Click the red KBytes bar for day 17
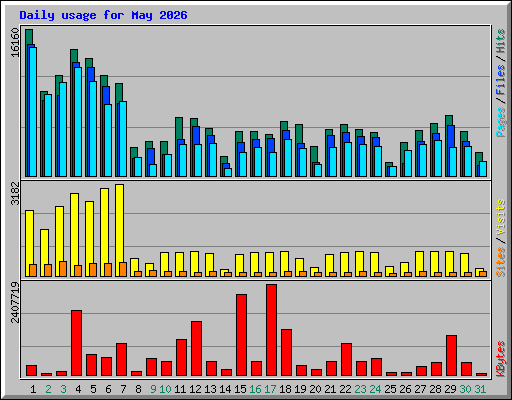 272,330
